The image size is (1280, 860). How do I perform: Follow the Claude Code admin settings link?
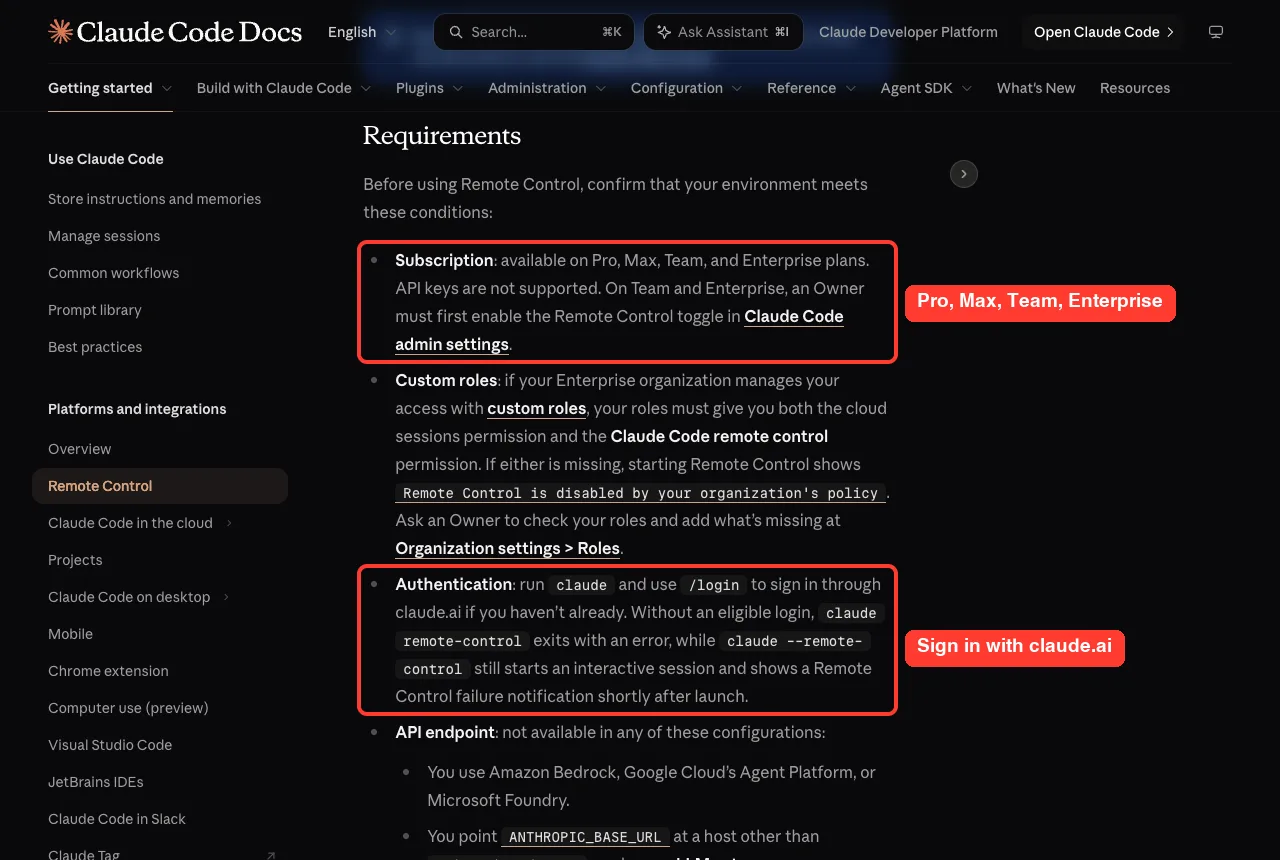(x=619, y=330)
